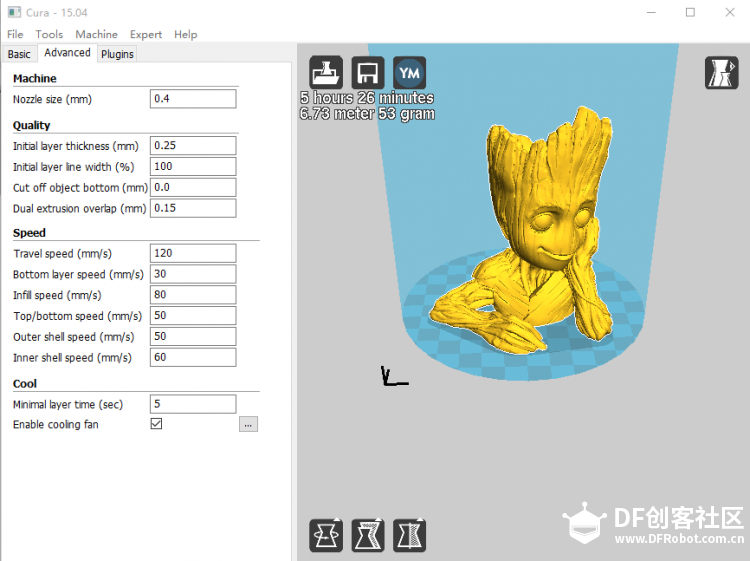This screenshot has width=750, height=561.
Task: Open cooling fan extra settings button
Action: coord(248,424)
